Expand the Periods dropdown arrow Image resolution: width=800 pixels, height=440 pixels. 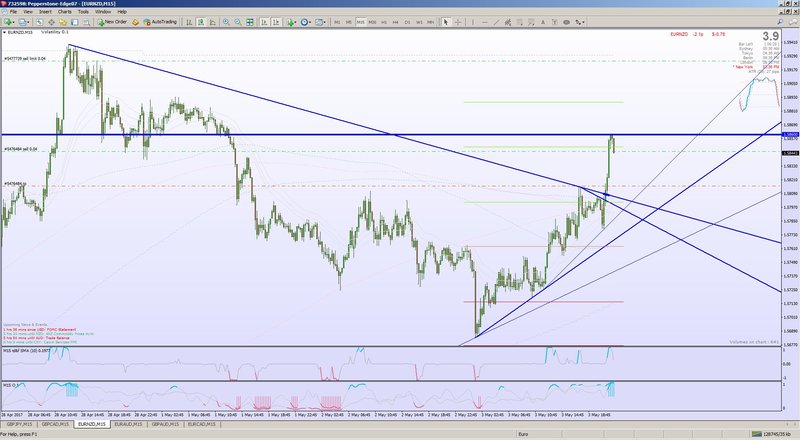tap(310, 22)
